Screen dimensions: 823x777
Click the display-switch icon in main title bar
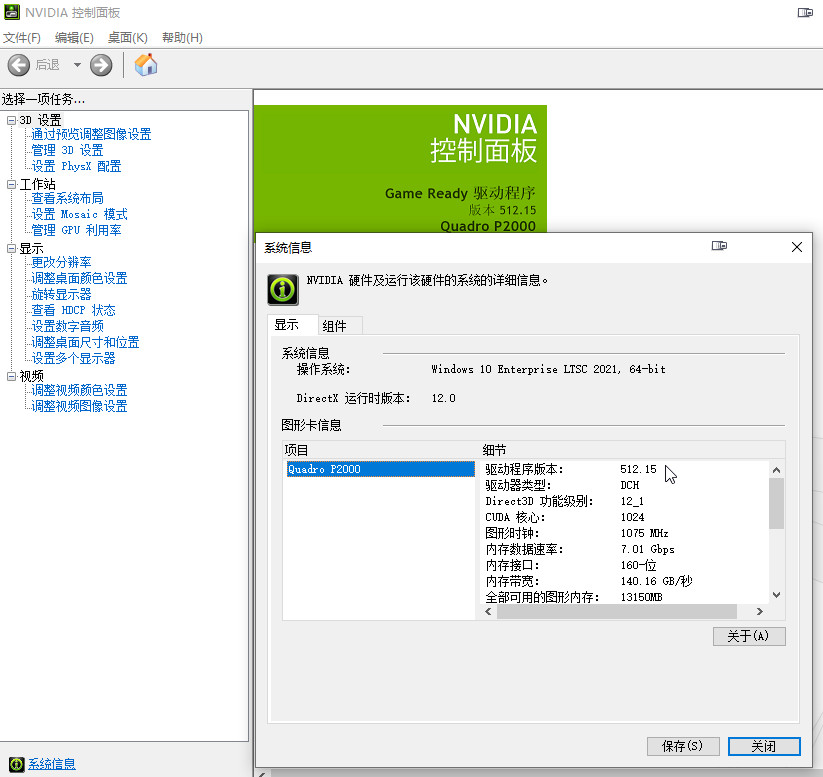[805, 12]
